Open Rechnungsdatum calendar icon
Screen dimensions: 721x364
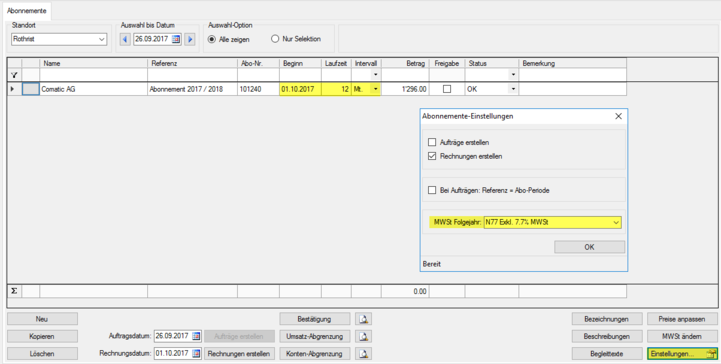pos(196,353)
